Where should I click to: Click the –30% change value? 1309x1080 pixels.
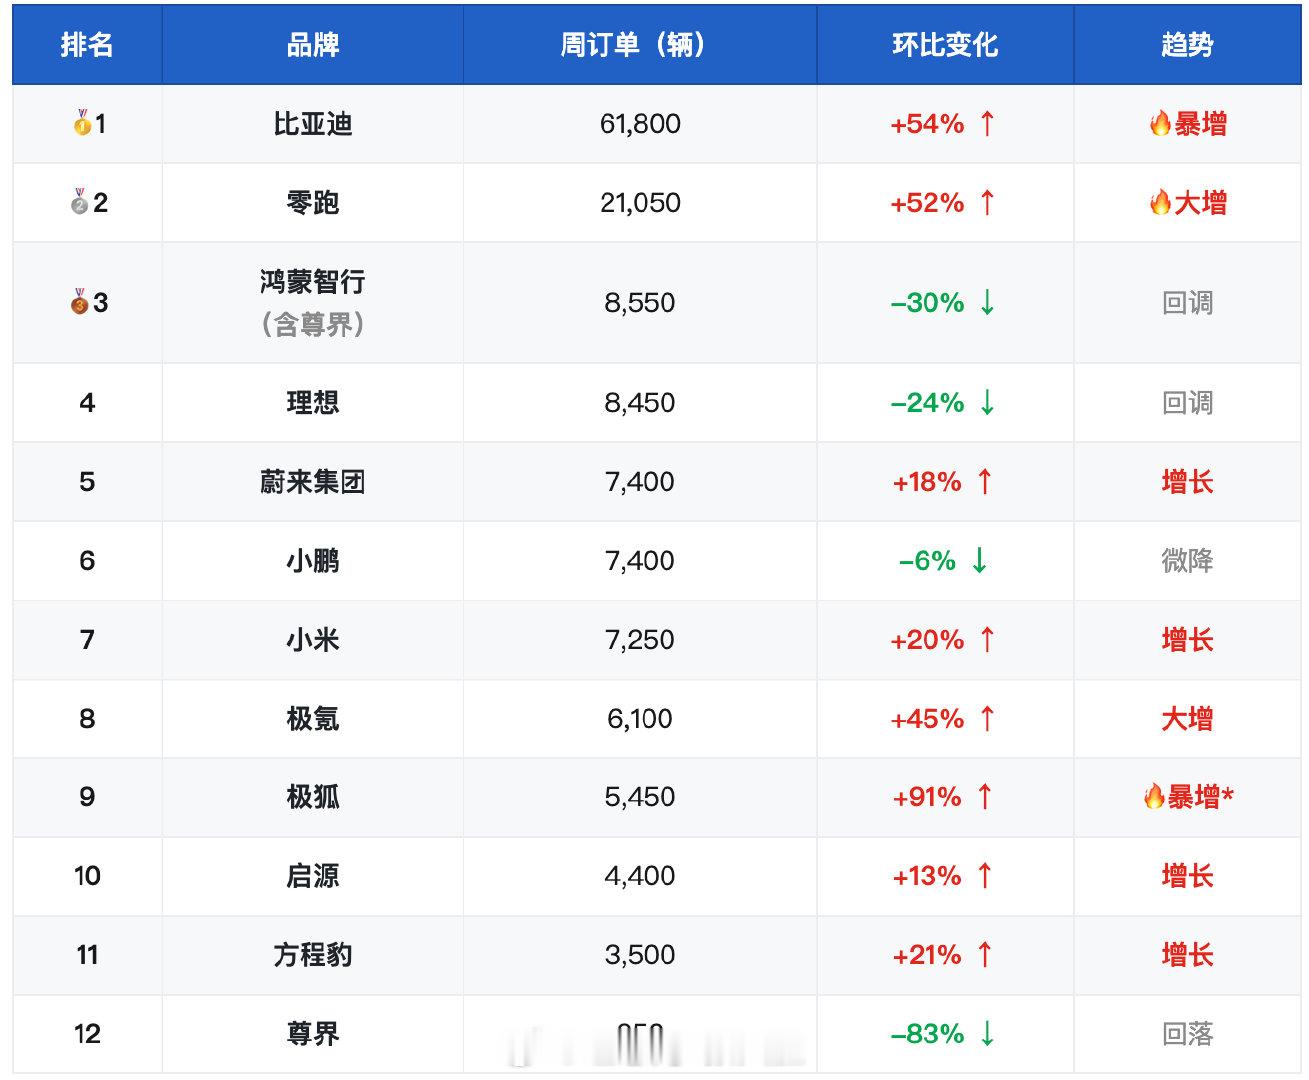pyautogui.click(x=927, y=302)
